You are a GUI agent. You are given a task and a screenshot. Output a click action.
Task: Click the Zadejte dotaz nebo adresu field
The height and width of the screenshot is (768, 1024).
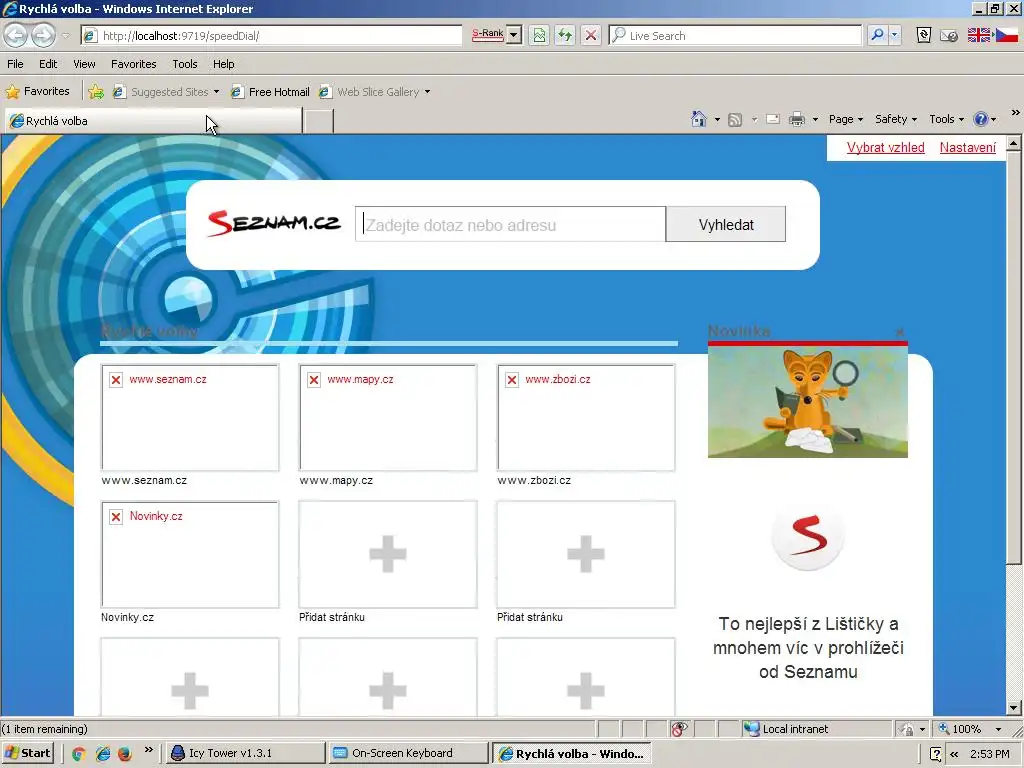(510, 224)
